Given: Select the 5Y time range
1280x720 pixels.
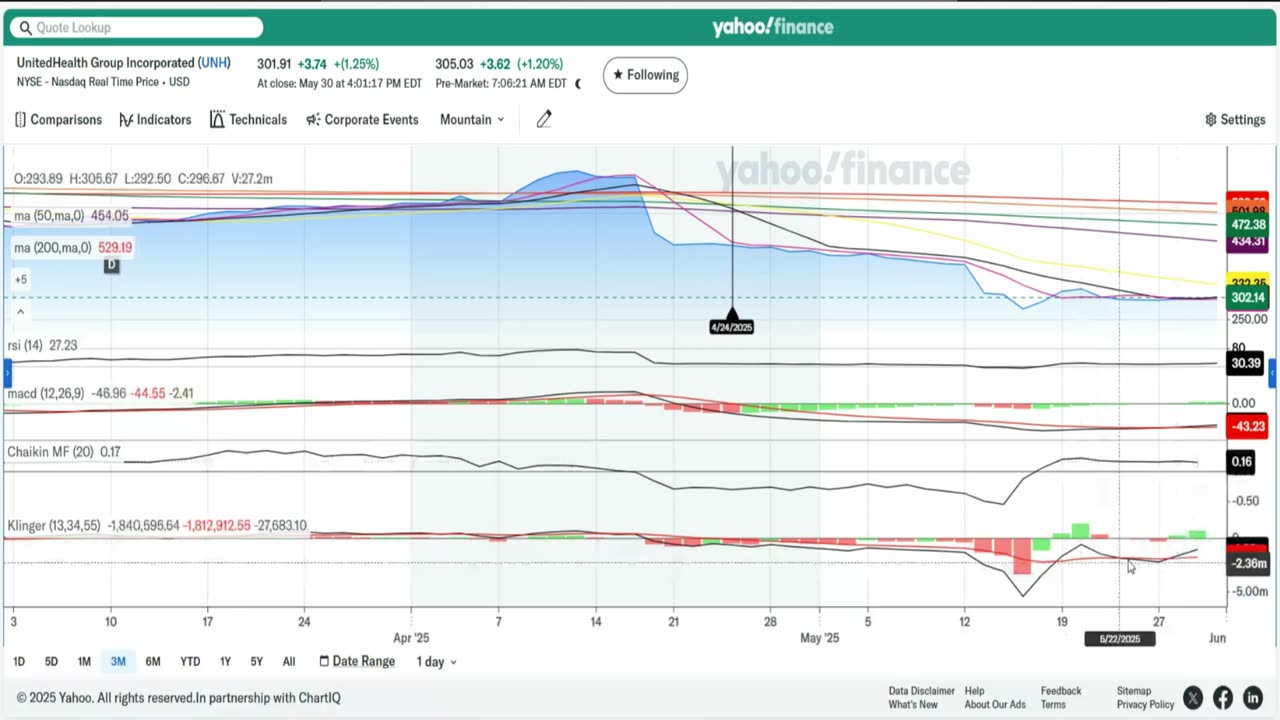Looking at the screenshot, I should (x=257, y=662).
